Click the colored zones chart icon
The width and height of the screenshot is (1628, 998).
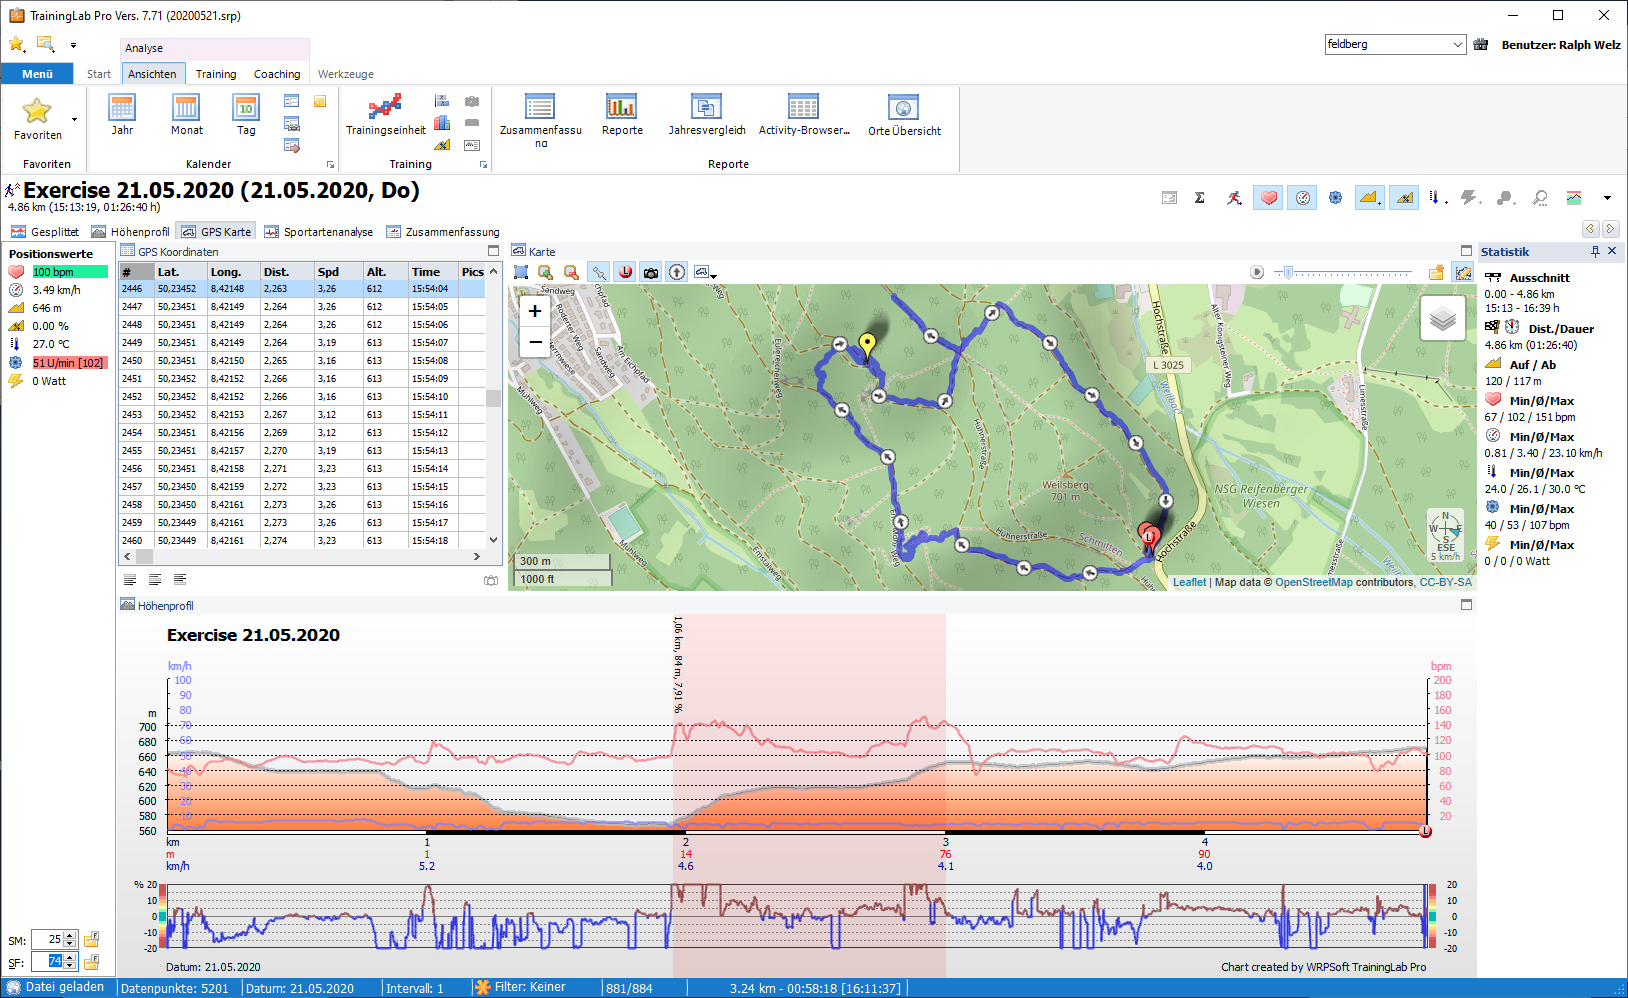pyautogui.click(x=1574, y=198)
